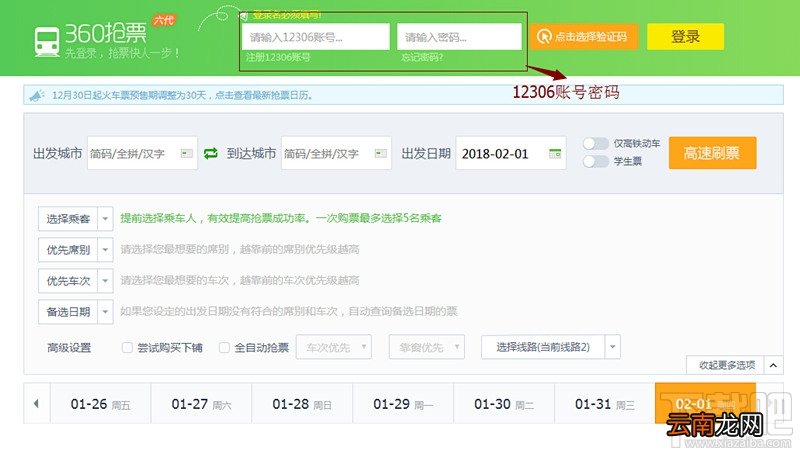Image resolution: width=800 pixels, height=453 pixels.
Task: Click the 高级设置 label
Action: 69,348
